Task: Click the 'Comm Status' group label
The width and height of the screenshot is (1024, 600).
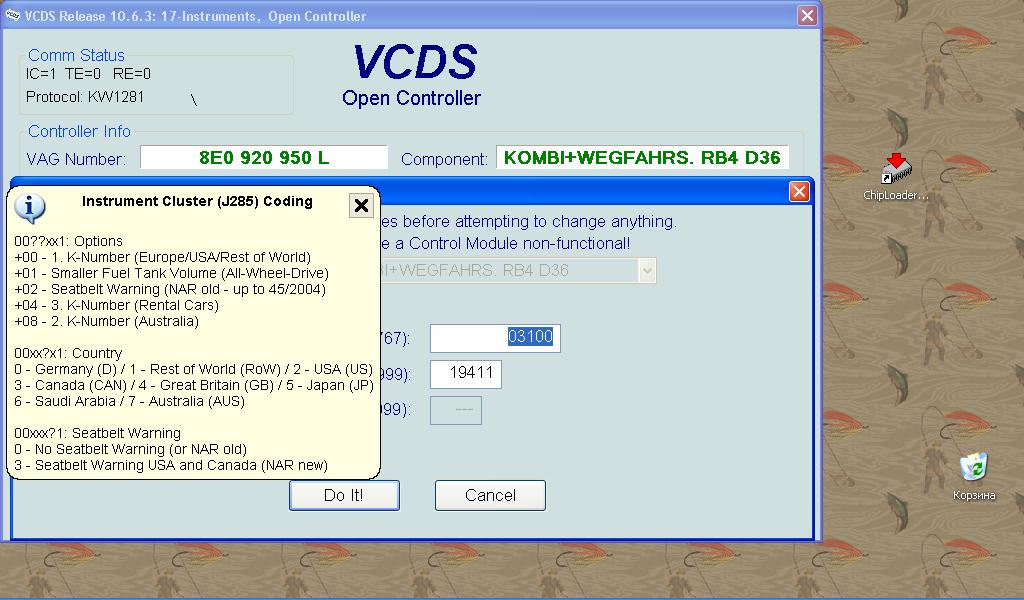Action: pyautogui.click(x=76, y=55)
